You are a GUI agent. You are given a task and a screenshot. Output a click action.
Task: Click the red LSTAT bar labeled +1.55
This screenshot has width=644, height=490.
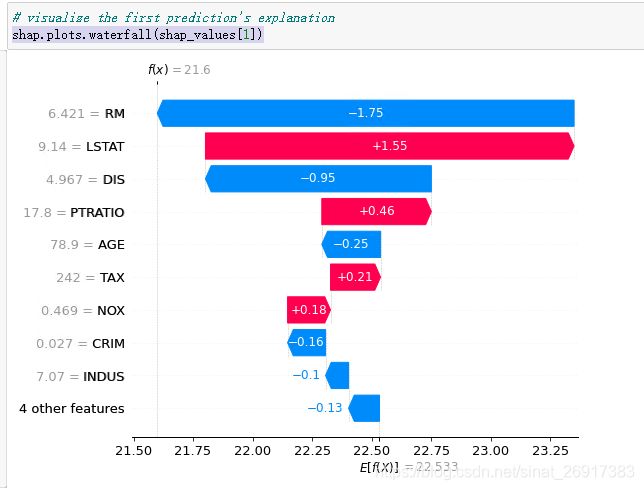[x=389, y=146]
